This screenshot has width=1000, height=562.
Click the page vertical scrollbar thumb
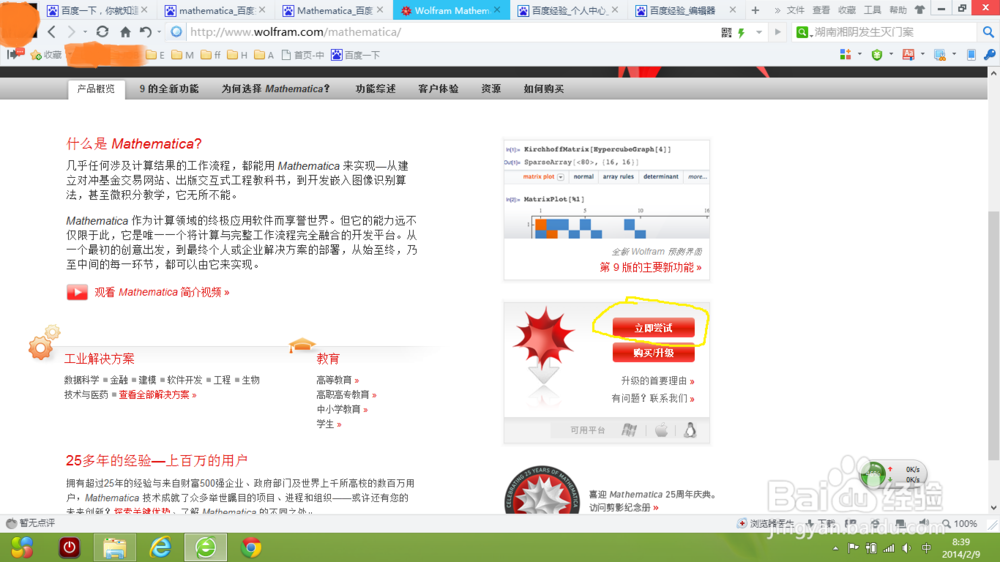(x=993, y=335)
